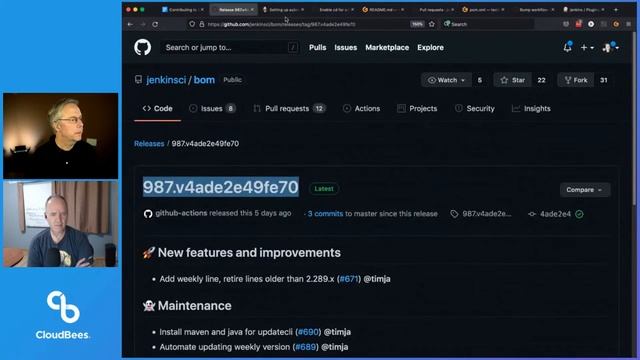
Task: Click the watchers count 5
Action: tap(480, 80)
